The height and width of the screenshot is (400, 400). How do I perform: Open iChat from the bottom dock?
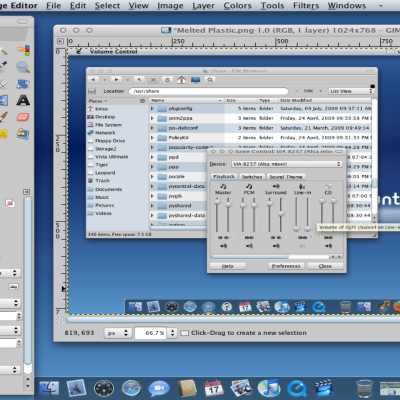pos(159,388)
